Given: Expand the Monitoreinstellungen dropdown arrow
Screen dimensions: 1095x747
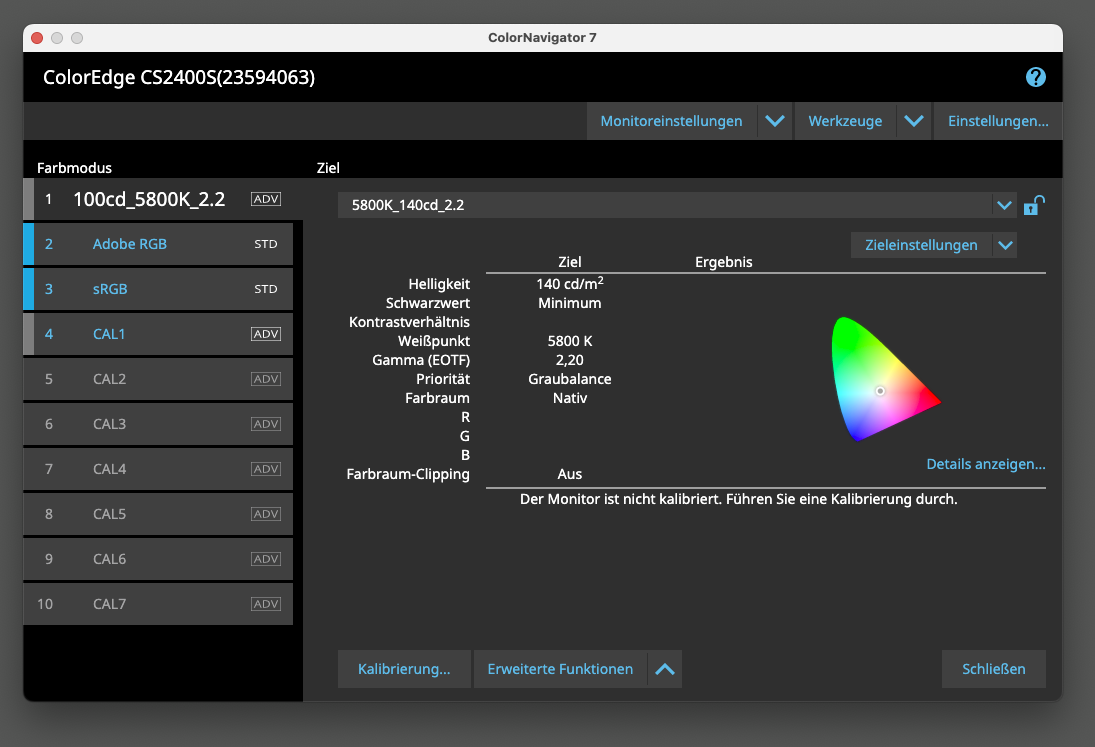Looking at the screenshot, I should point(774,121).
